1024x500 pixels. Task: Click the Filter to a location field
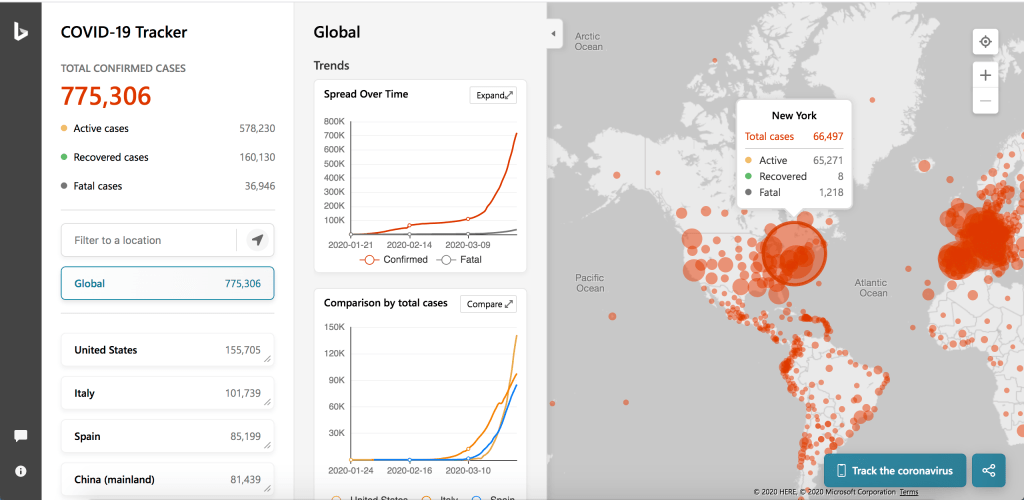click(148, 240)
